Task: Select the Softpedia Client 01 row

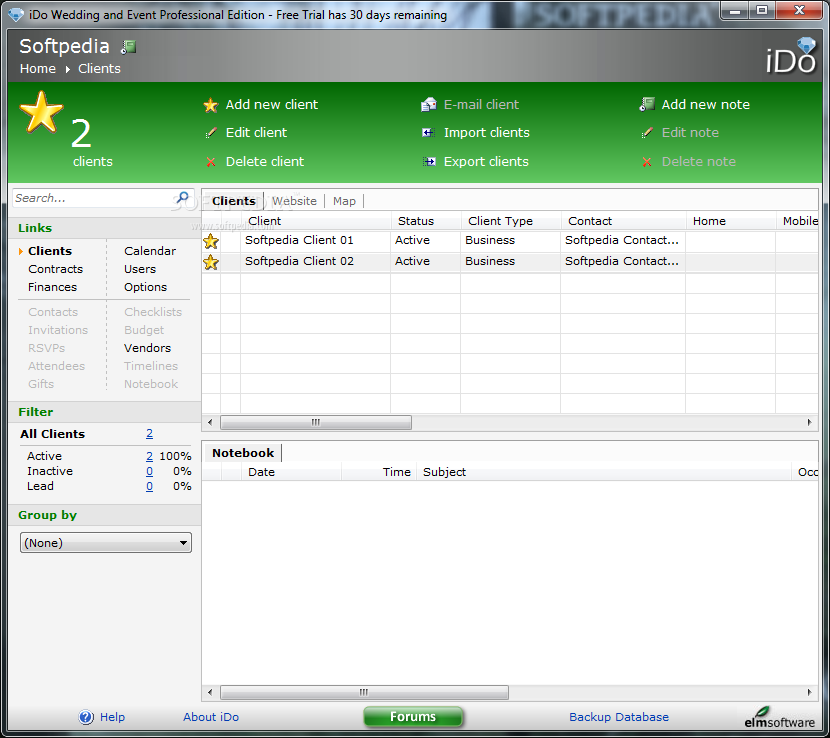Action: (510, 241)
